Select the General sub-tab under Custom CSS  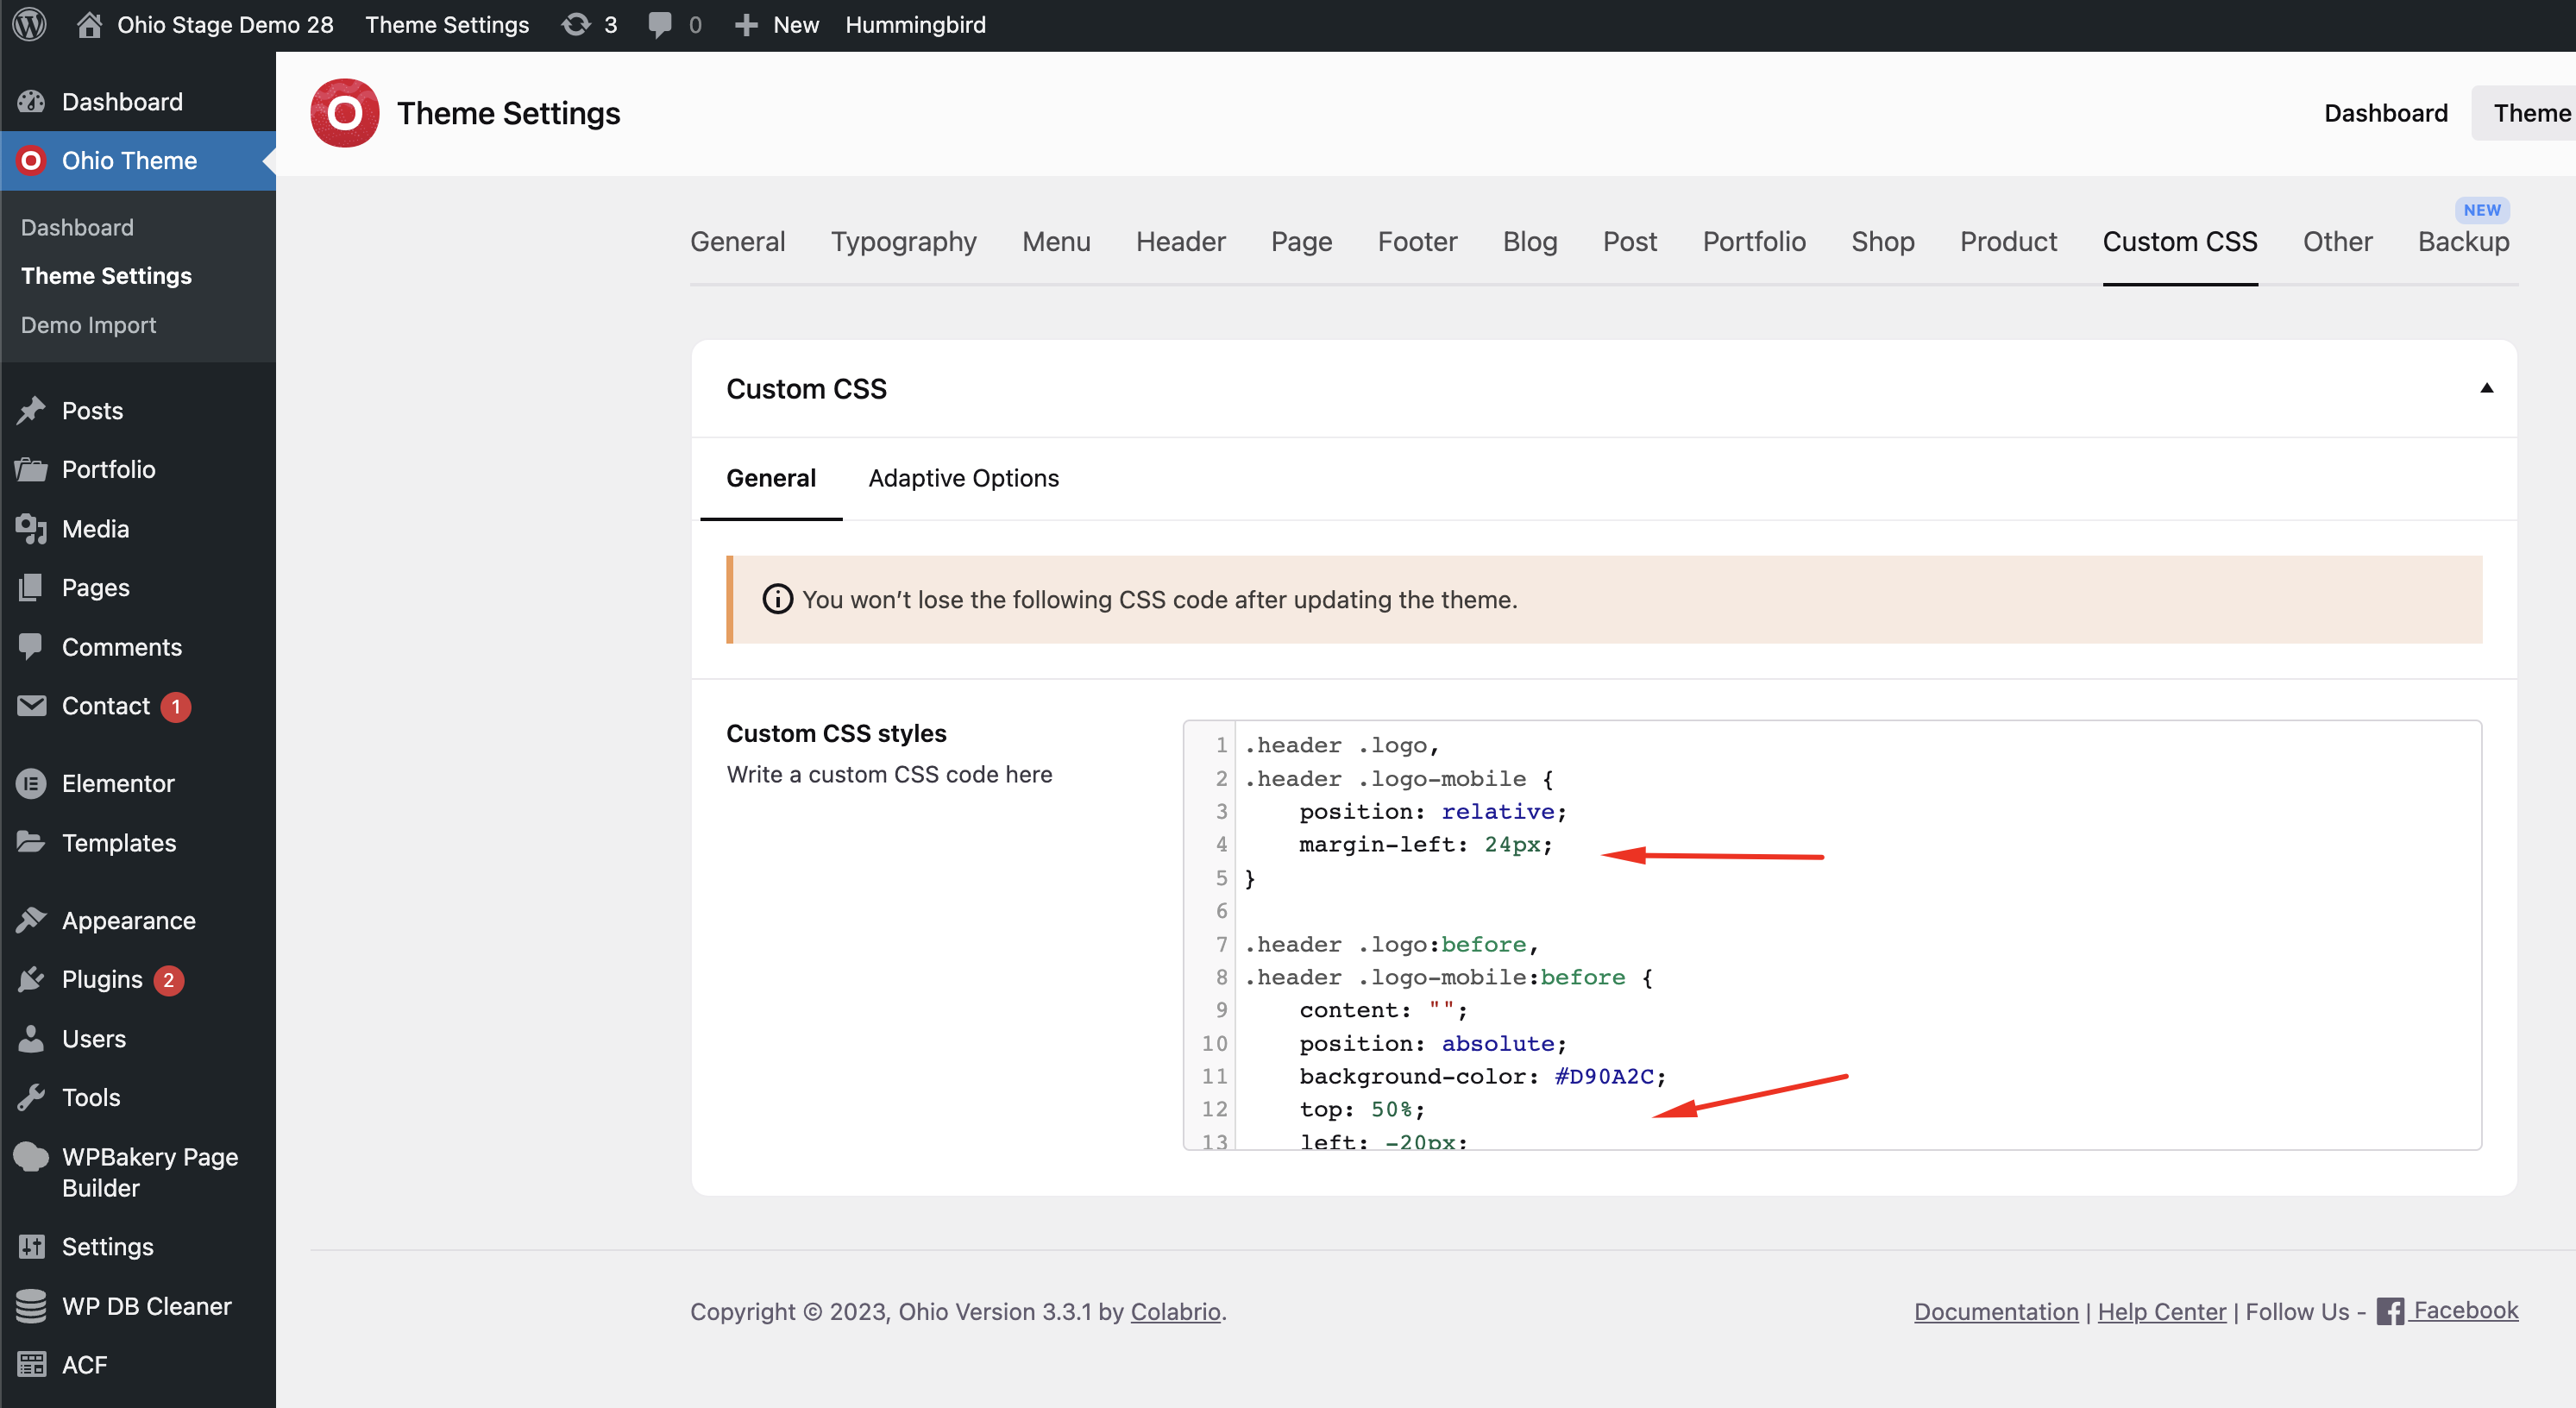click(x=771, y=478)
